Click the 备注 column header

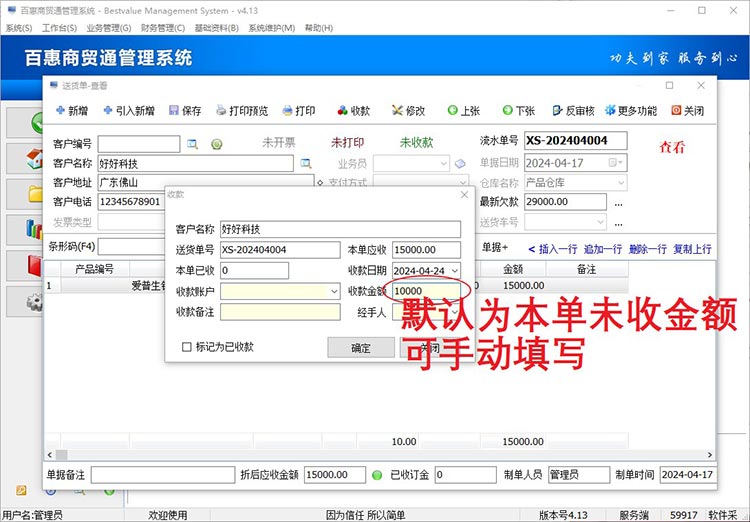586,269
